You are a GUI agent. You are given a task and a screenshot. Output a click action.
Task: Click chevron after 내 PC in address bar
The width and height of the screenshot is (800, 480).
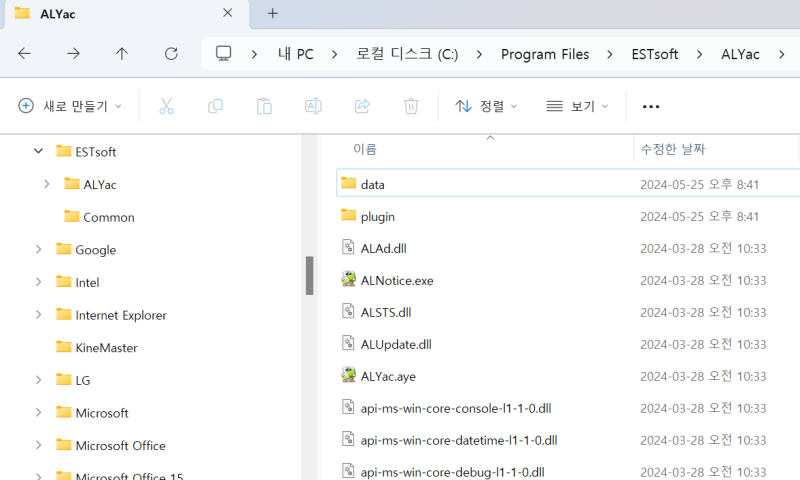pos(335,54)
